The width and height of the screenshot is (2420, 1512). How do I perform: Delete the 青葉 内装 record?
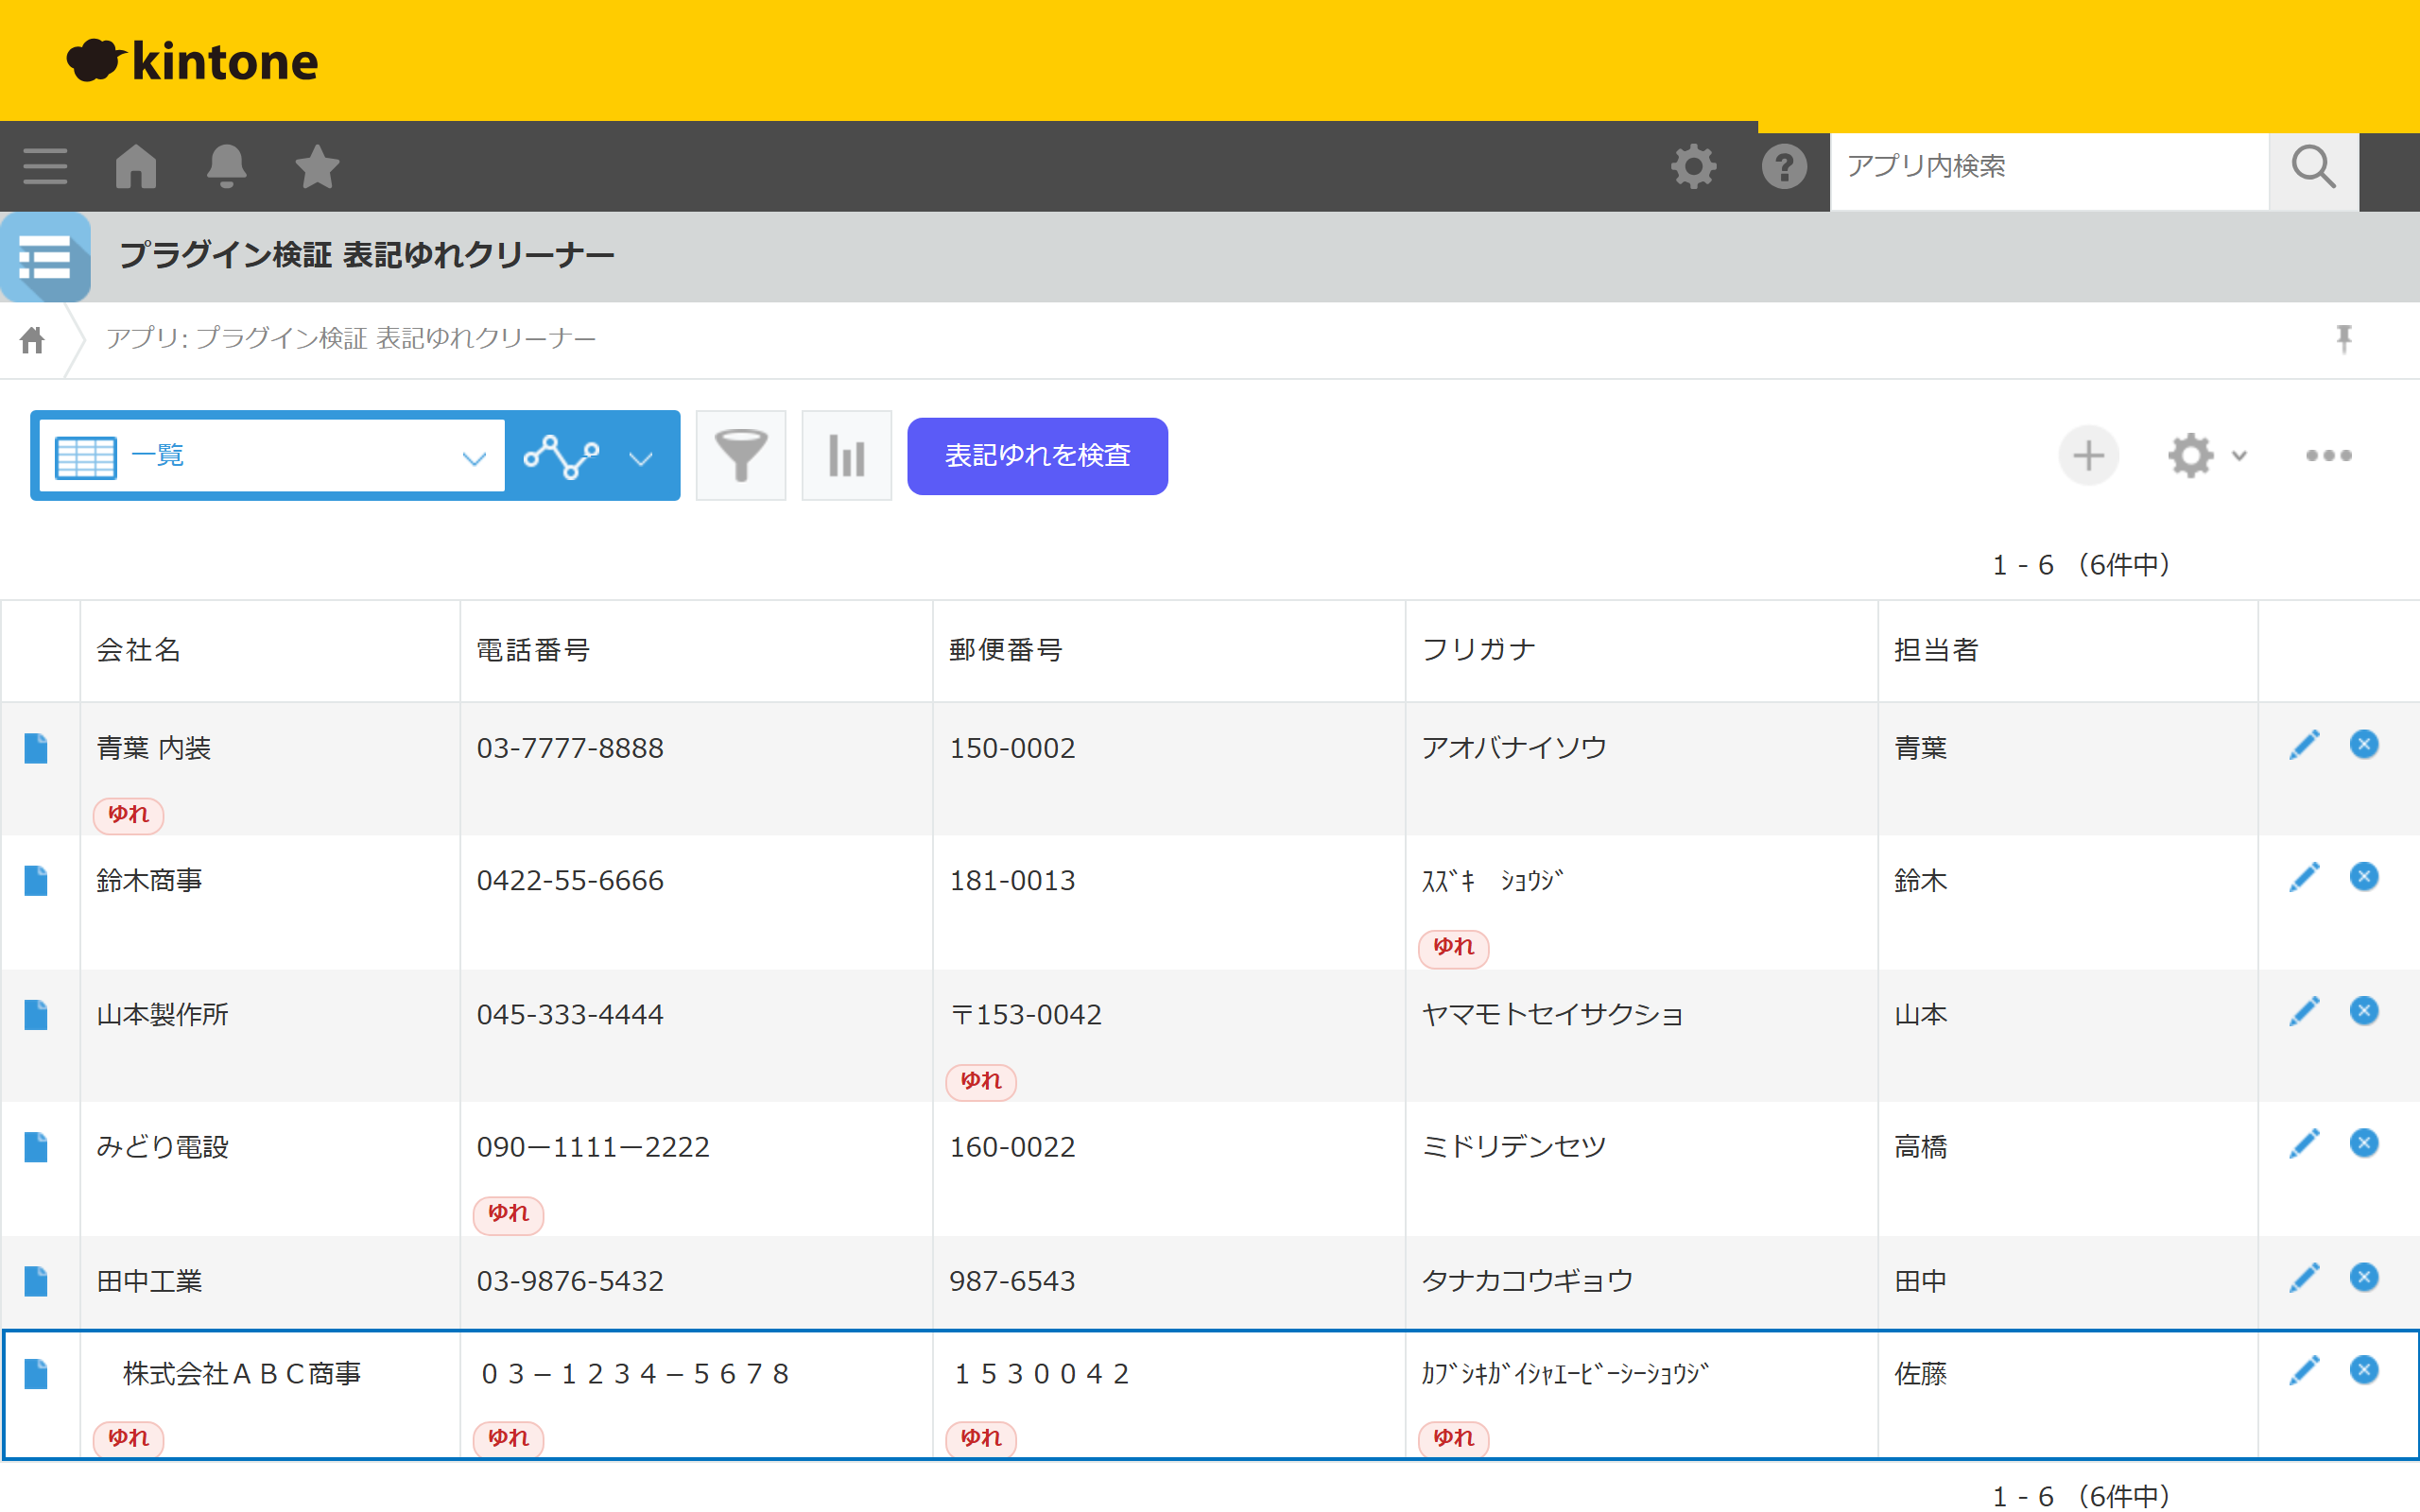click(x=2364, y=744)
